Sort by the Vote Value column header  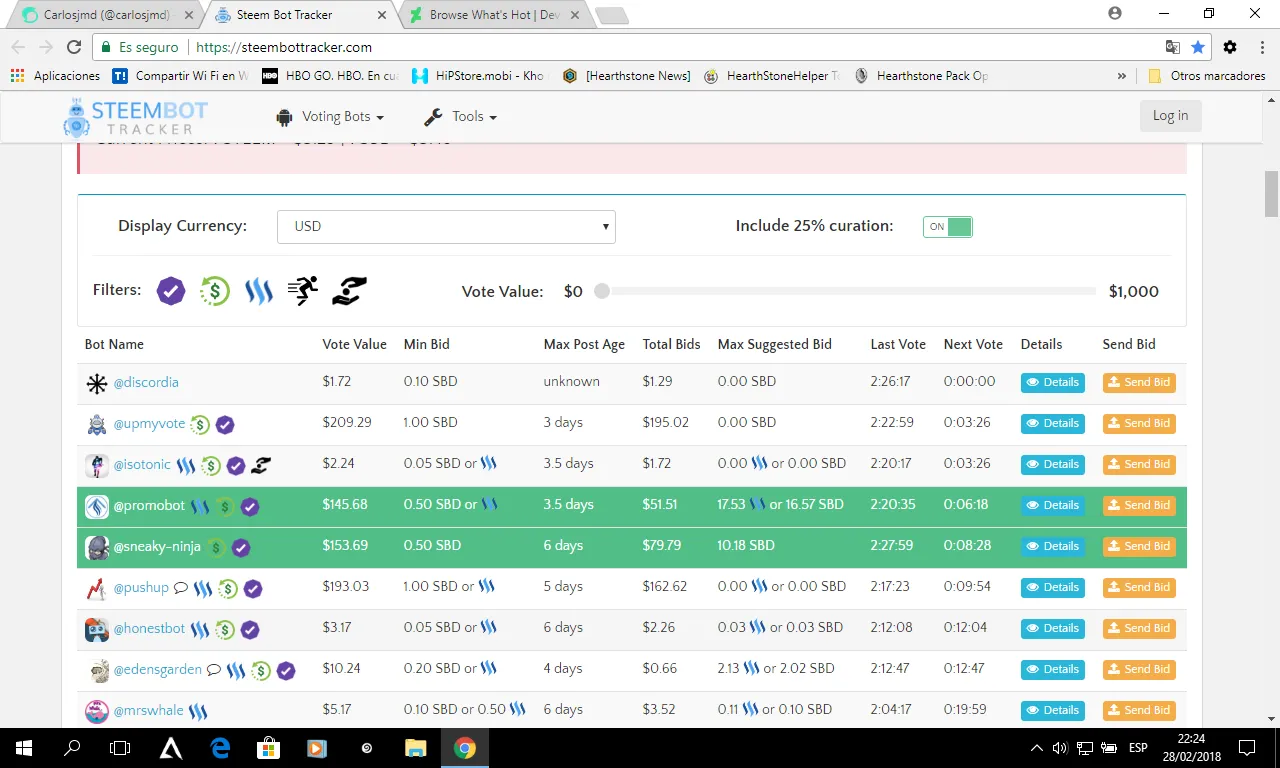point(354,344)
